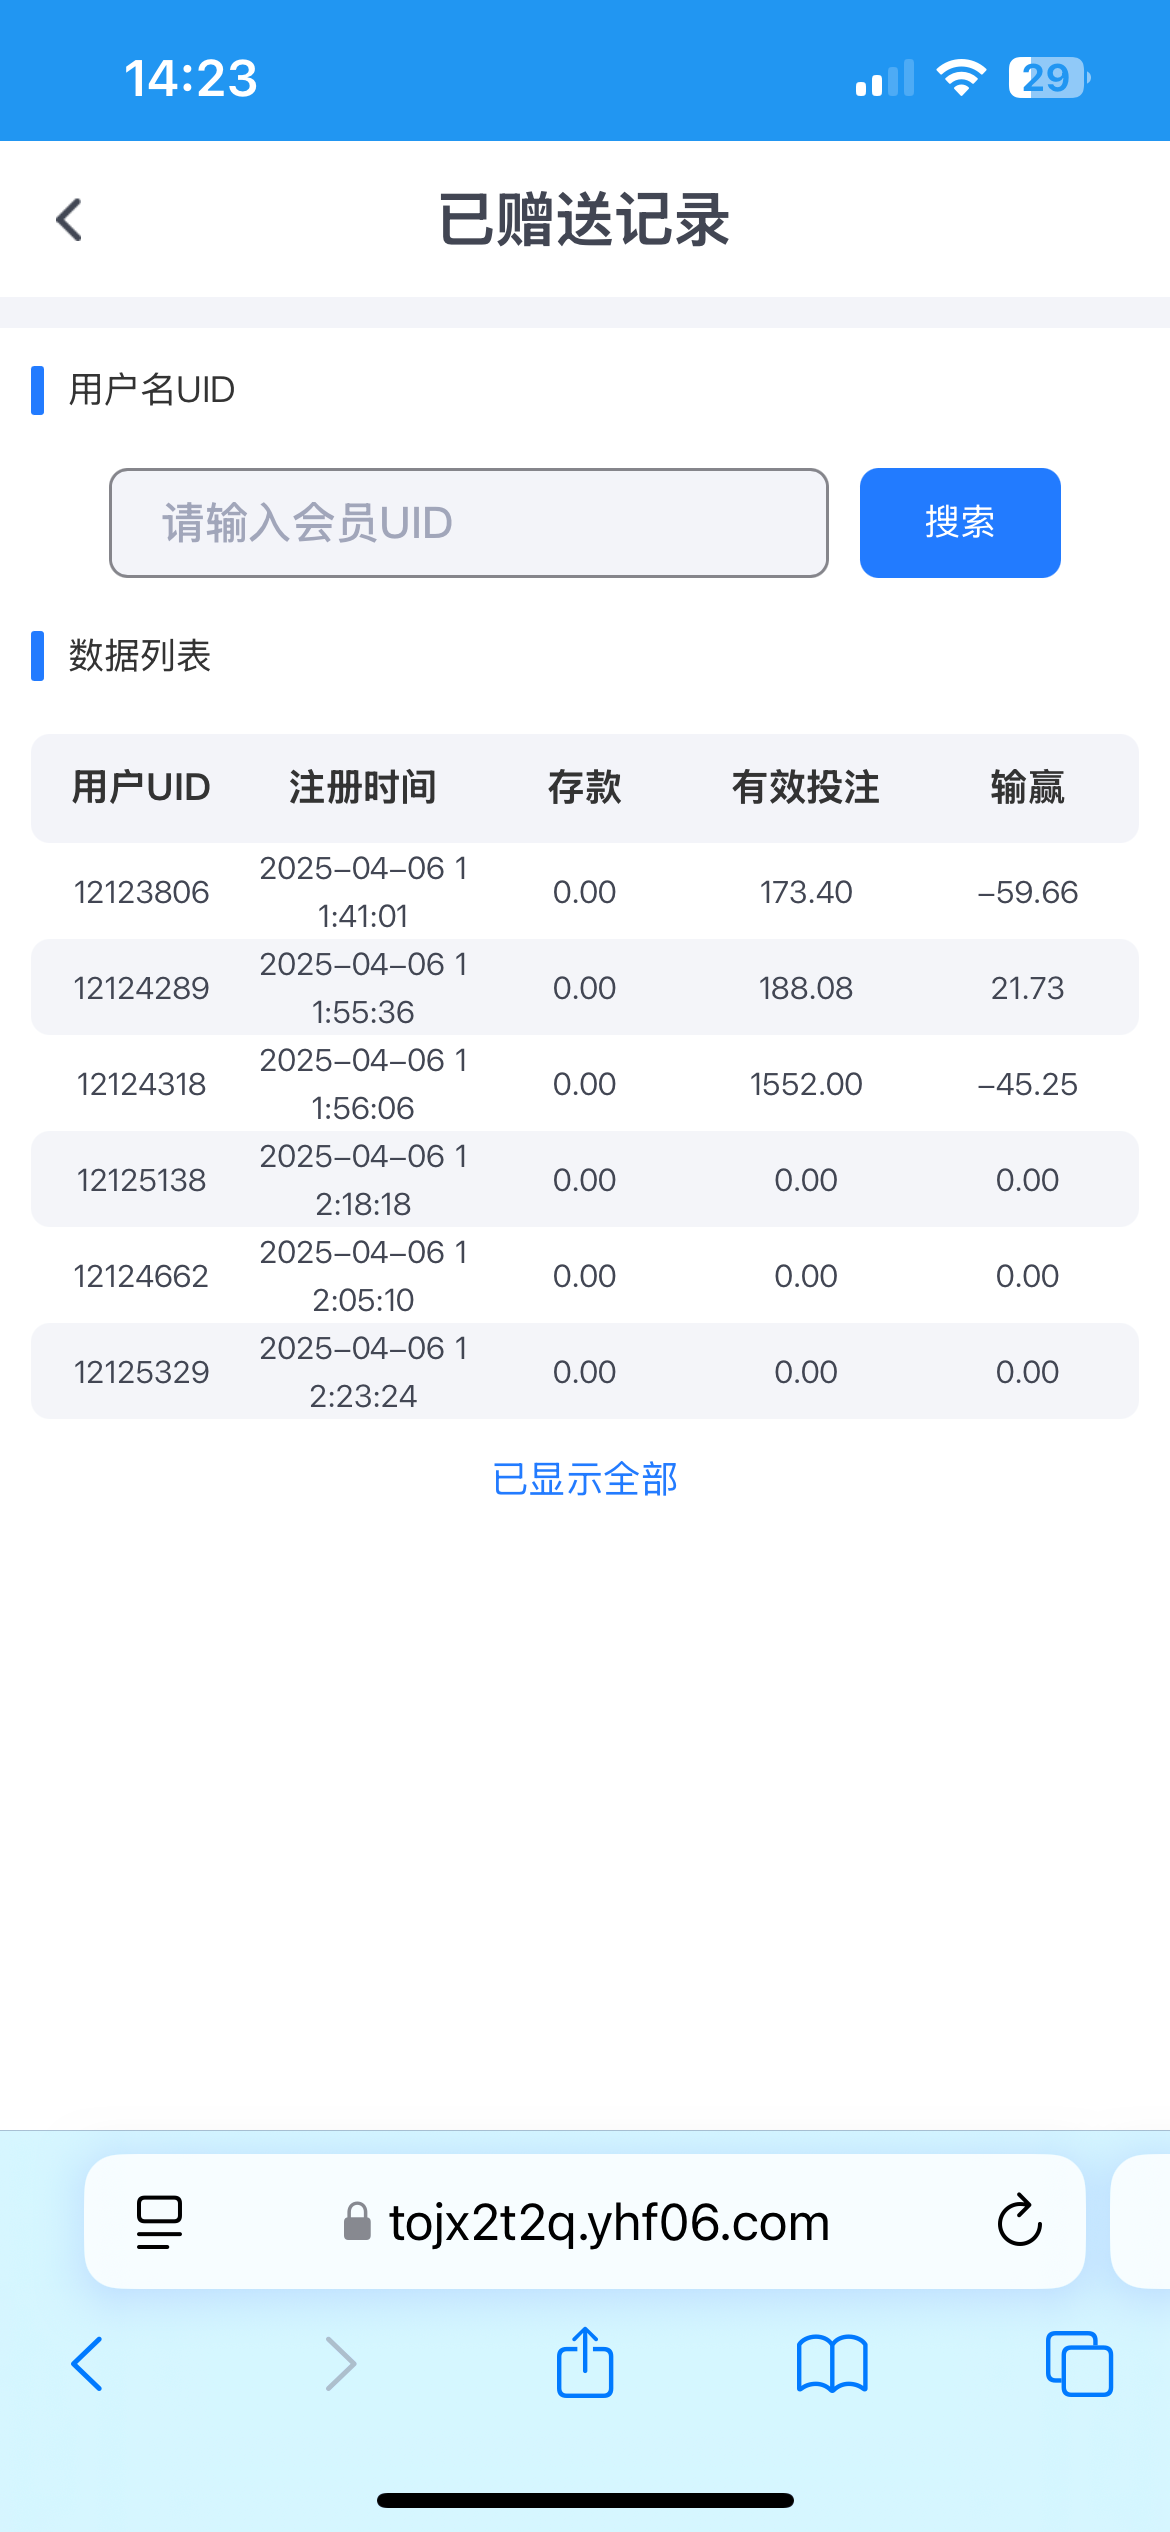Select the 注册时间 column header
The width and height of the screenshot is (1170, 2532).
click(362, 787)
